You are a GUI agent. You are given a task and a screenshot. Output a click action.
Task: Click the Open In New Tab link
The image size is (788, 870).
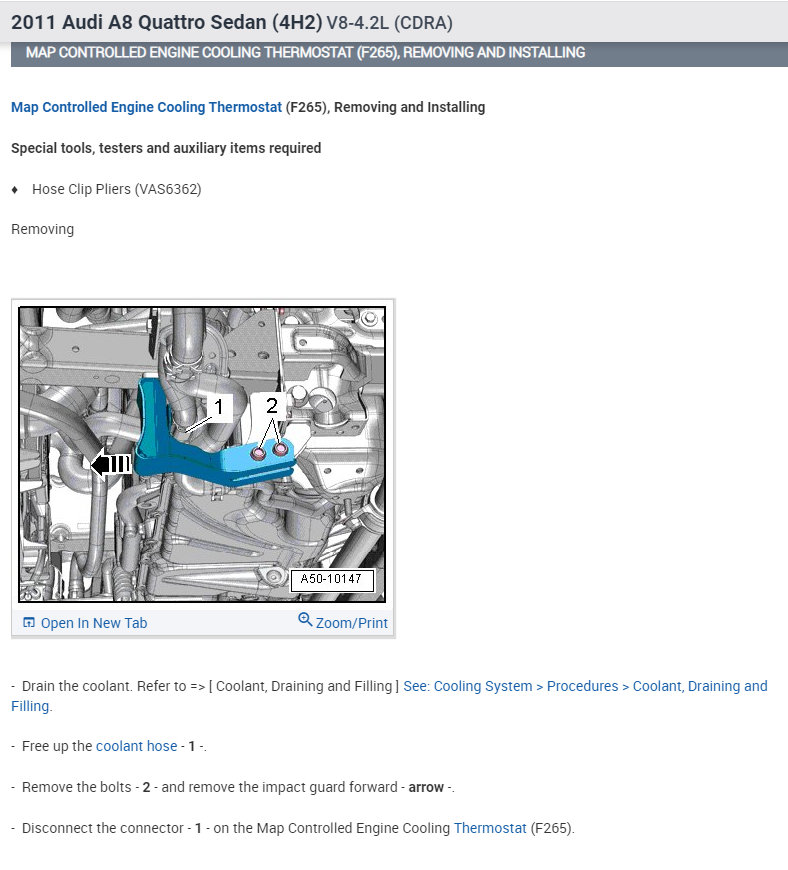click(x=94, y=623)
